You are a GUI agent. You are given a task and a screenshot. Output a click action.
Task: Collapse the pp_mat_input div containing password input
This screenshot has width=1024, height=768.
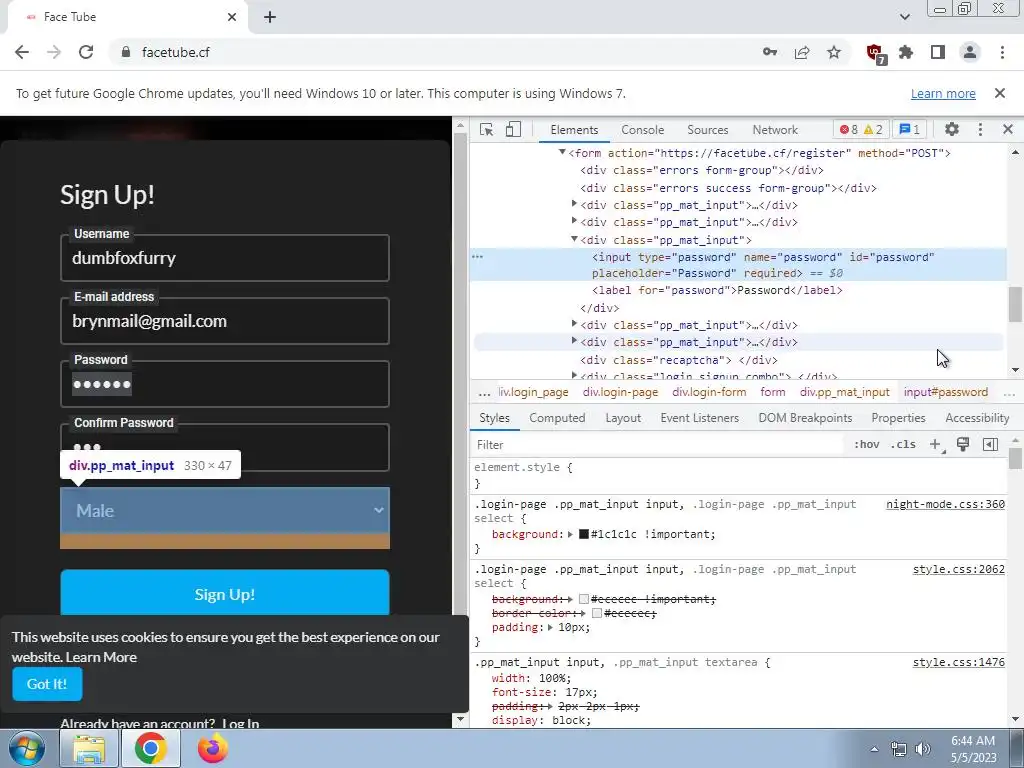(574, 239)
